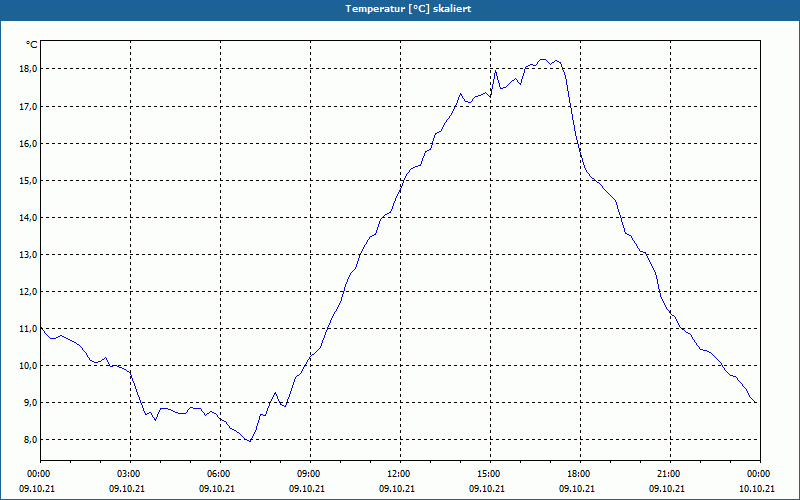This screenshot has width=800, height=500.
Task: Select the '9,0' y-axis label
Action: tap(30, 403)
